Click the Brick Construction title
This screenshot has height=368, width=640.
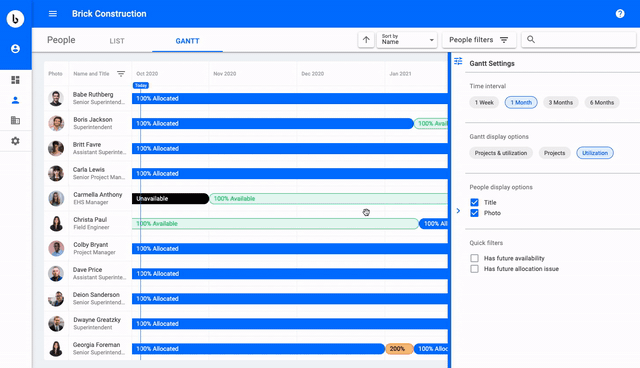109,14
